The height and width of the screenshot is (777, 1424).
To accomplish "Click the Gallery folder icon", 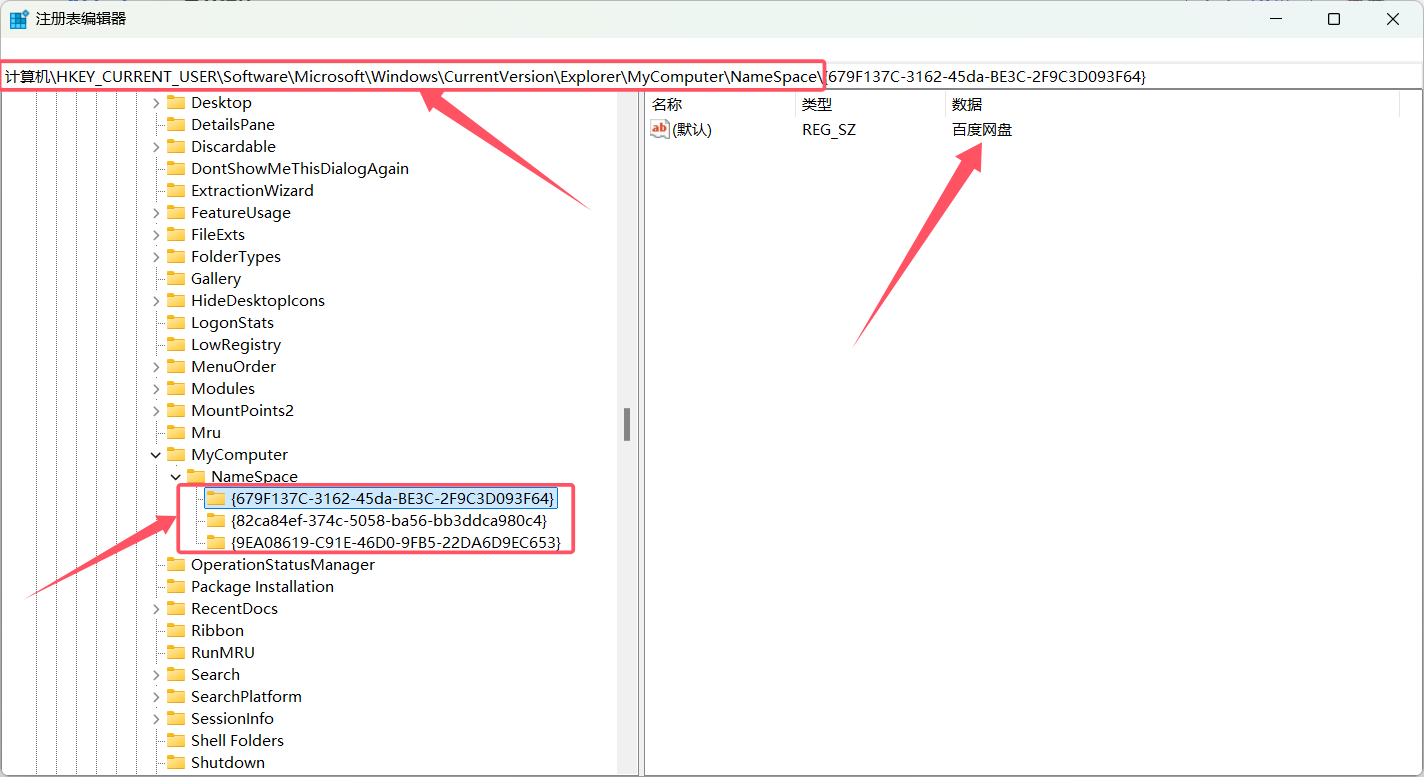I will coord(176,279).
